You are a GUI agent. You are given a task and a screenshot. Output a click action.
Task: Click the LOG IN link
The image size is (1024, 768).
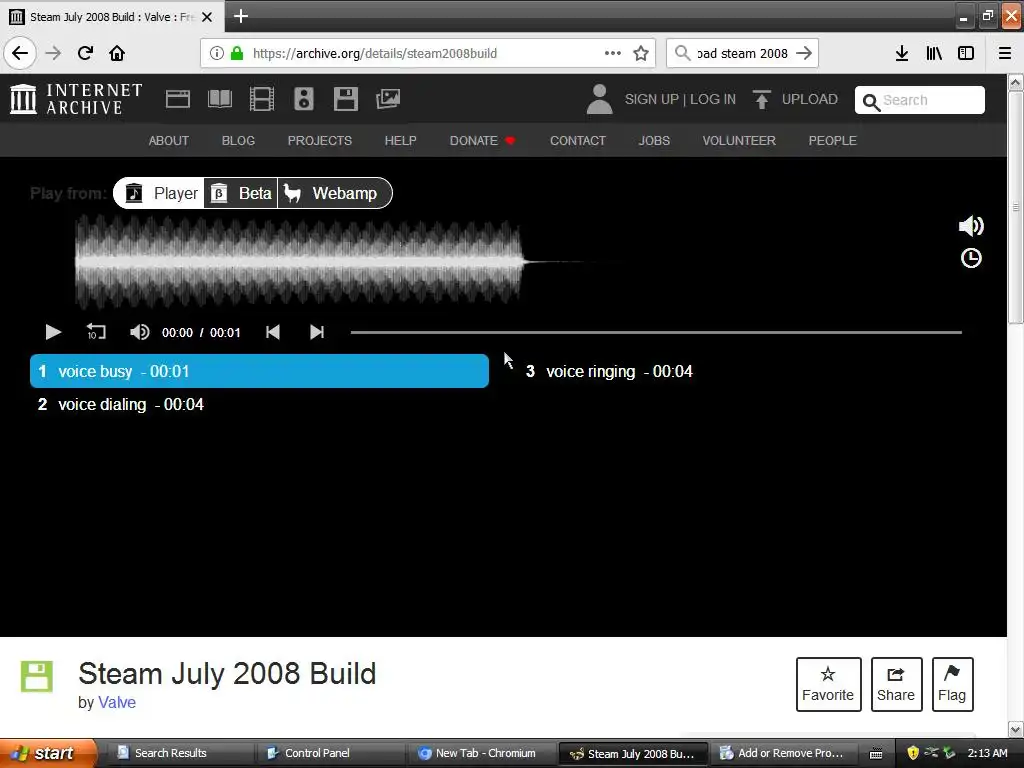(712, 99)
